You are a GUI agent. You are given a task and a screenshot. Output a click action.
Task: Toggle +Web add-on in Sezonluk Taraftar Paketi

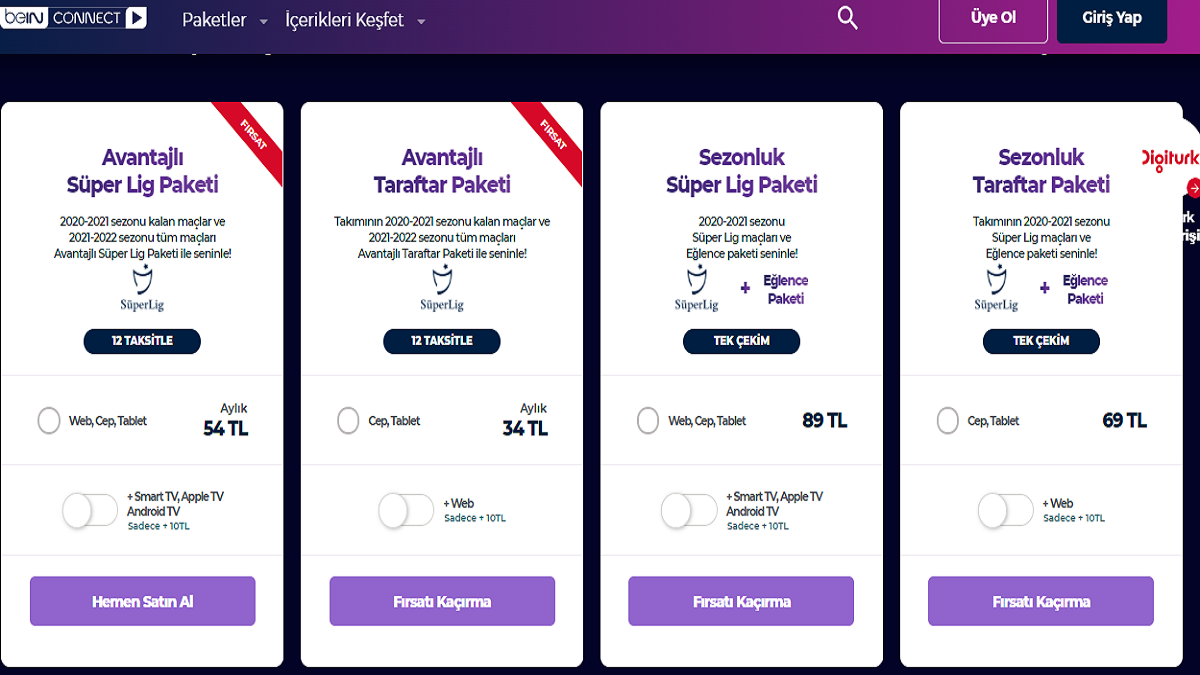1005,511
